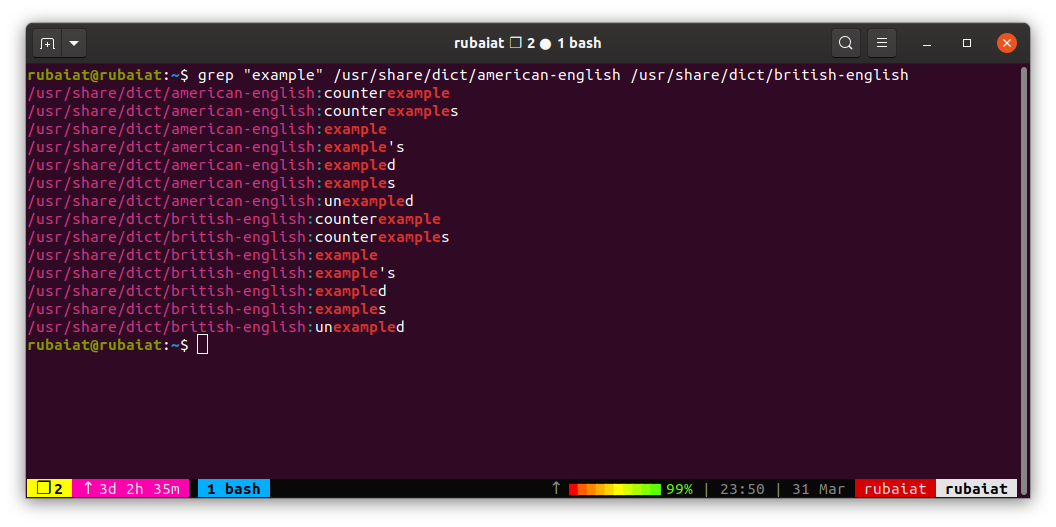Select the blue "1 bash" window tab
Screen dimensions: 1056x527
pyautogui.click(x=233, y=489)
